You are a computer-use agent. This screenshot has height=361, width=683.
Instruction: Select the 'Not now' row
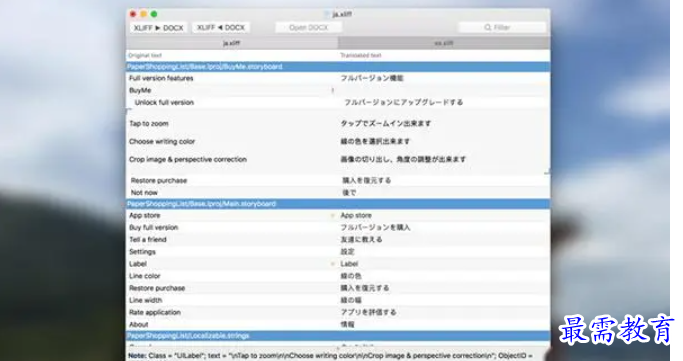point(338,192)
